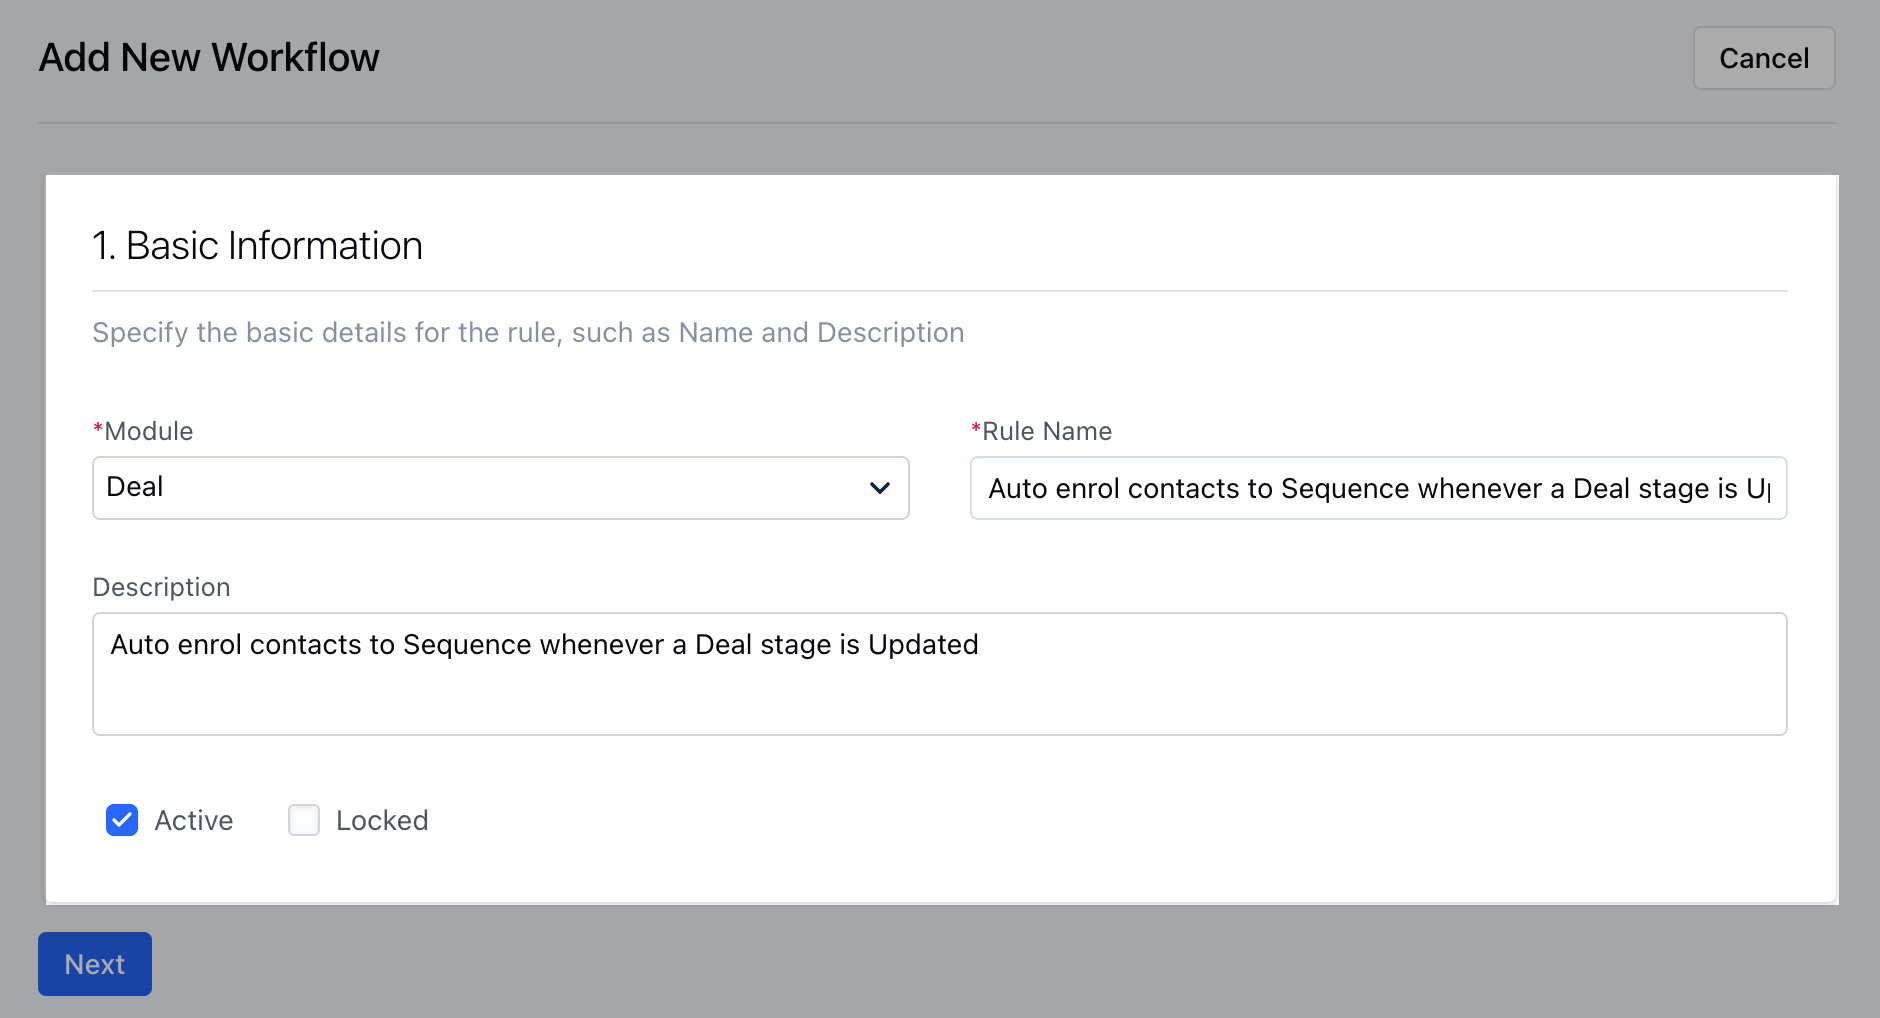Proceed with the Next button
1880x1018 pixels.
point(95,964)
